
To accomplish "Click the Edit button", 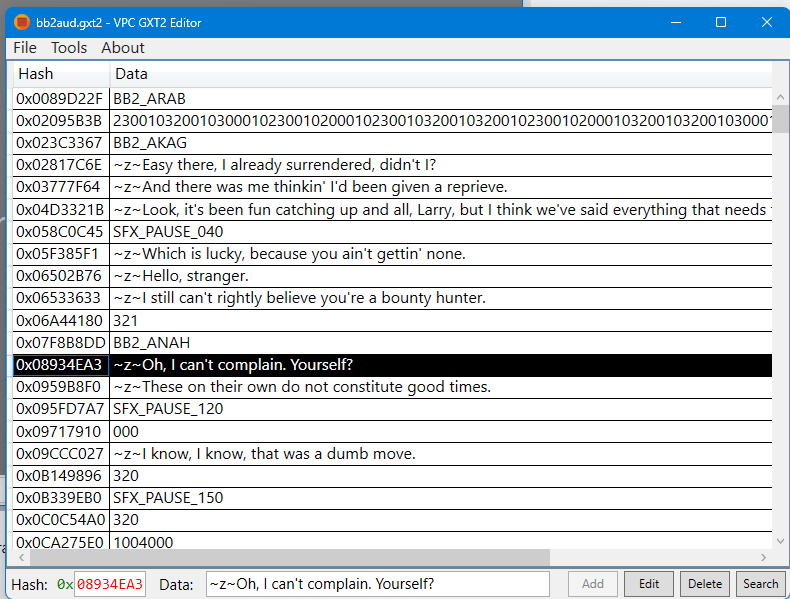I will [648, 584].
